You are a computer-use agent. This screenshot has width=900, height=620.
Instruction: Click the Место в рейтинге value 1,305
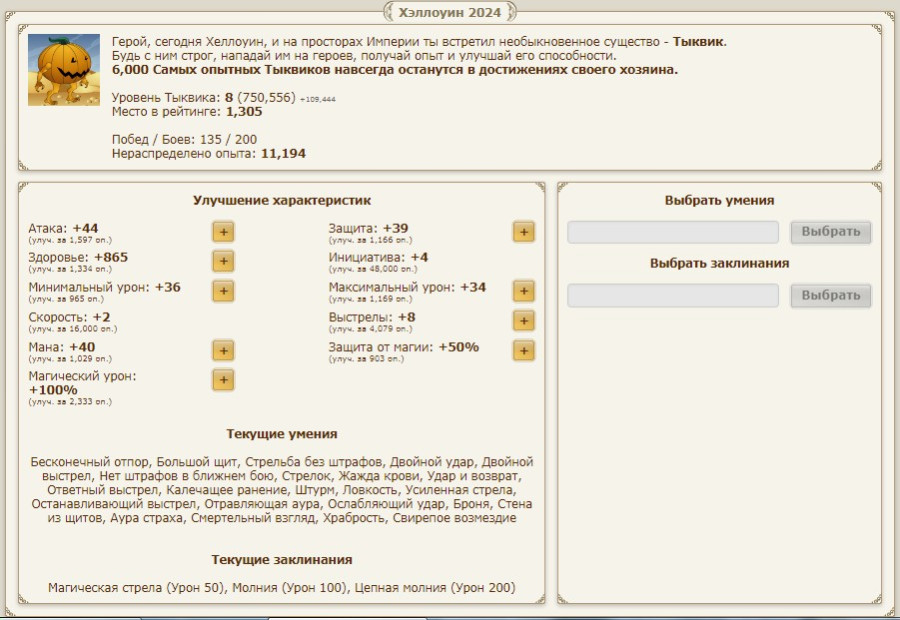[x=244, y=112]
